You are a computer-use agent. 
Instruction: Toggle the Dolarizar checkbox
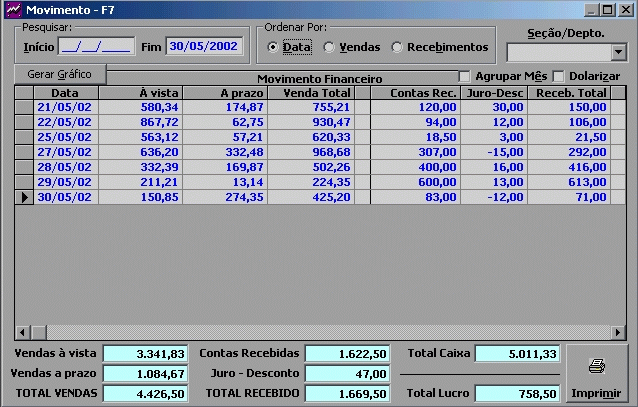pyautogui.click(x=558, y=77)
